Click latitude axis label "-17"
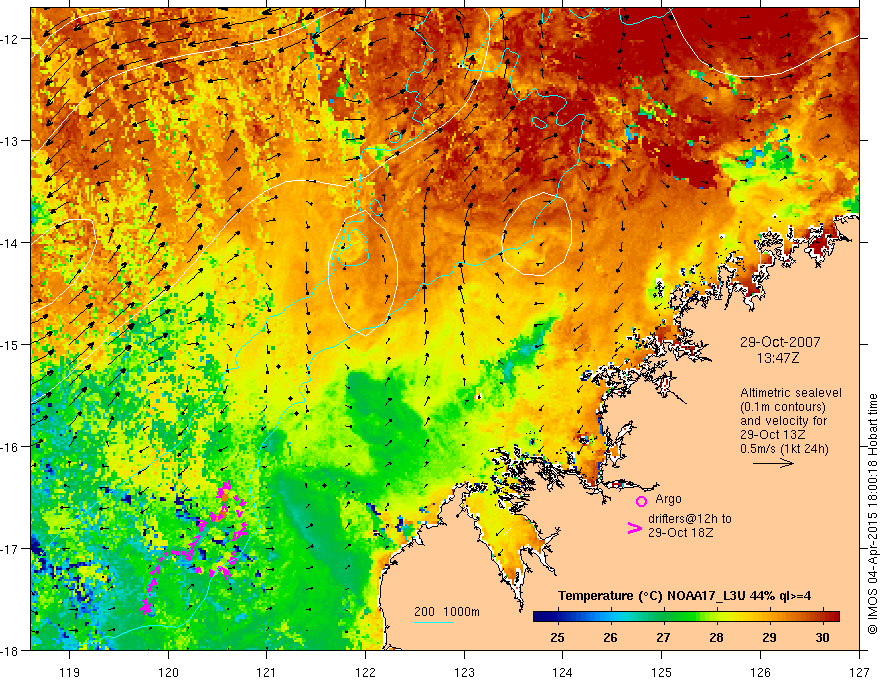This screenshot has height=680, width=880. pos(11,549)
